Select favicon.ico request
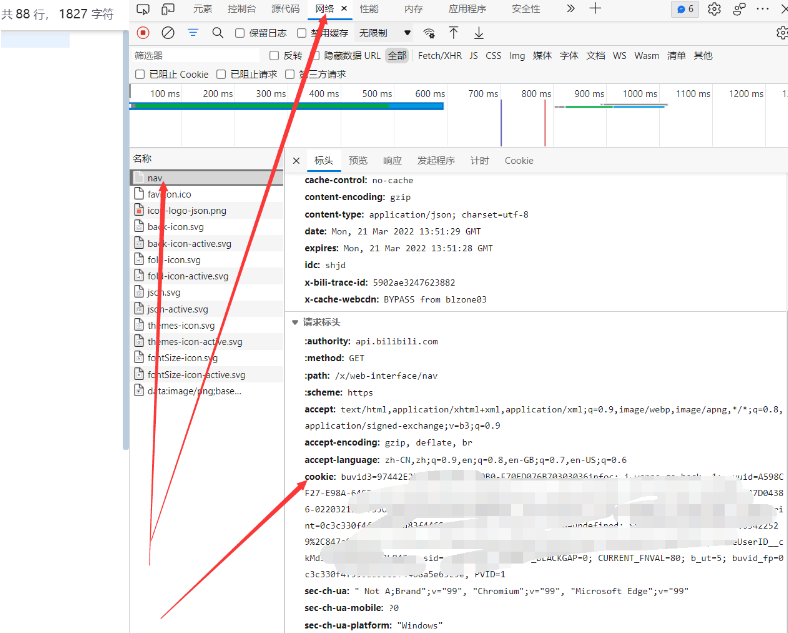Viewport: 788px width, 633px height. pyautogui.click(x=207, y=194)
